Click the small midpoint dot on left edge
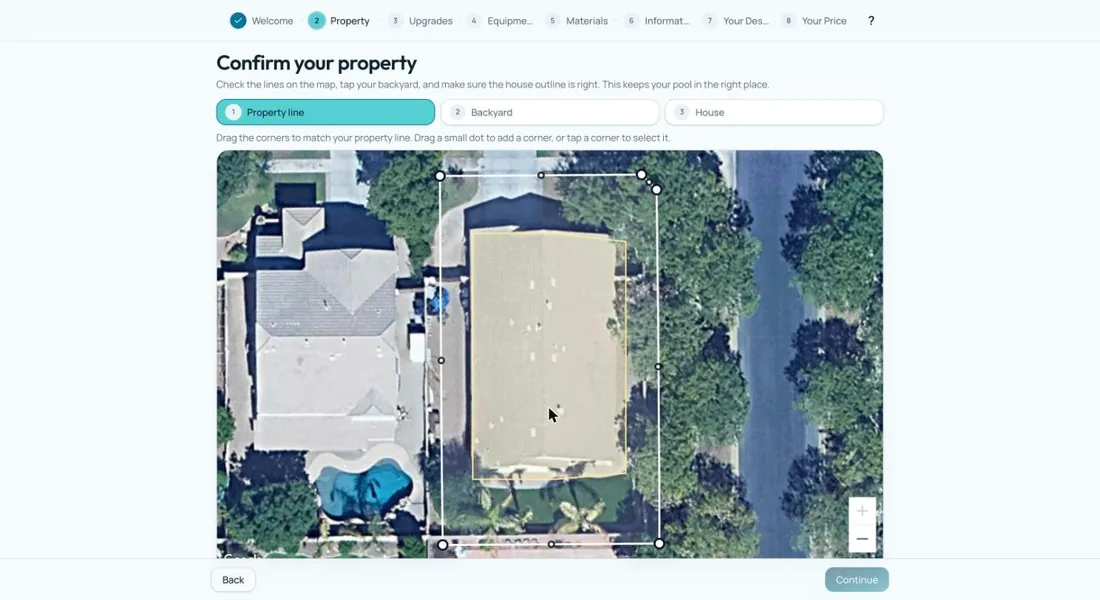Viewport: 1100px width, 600px height. (441, 361)
